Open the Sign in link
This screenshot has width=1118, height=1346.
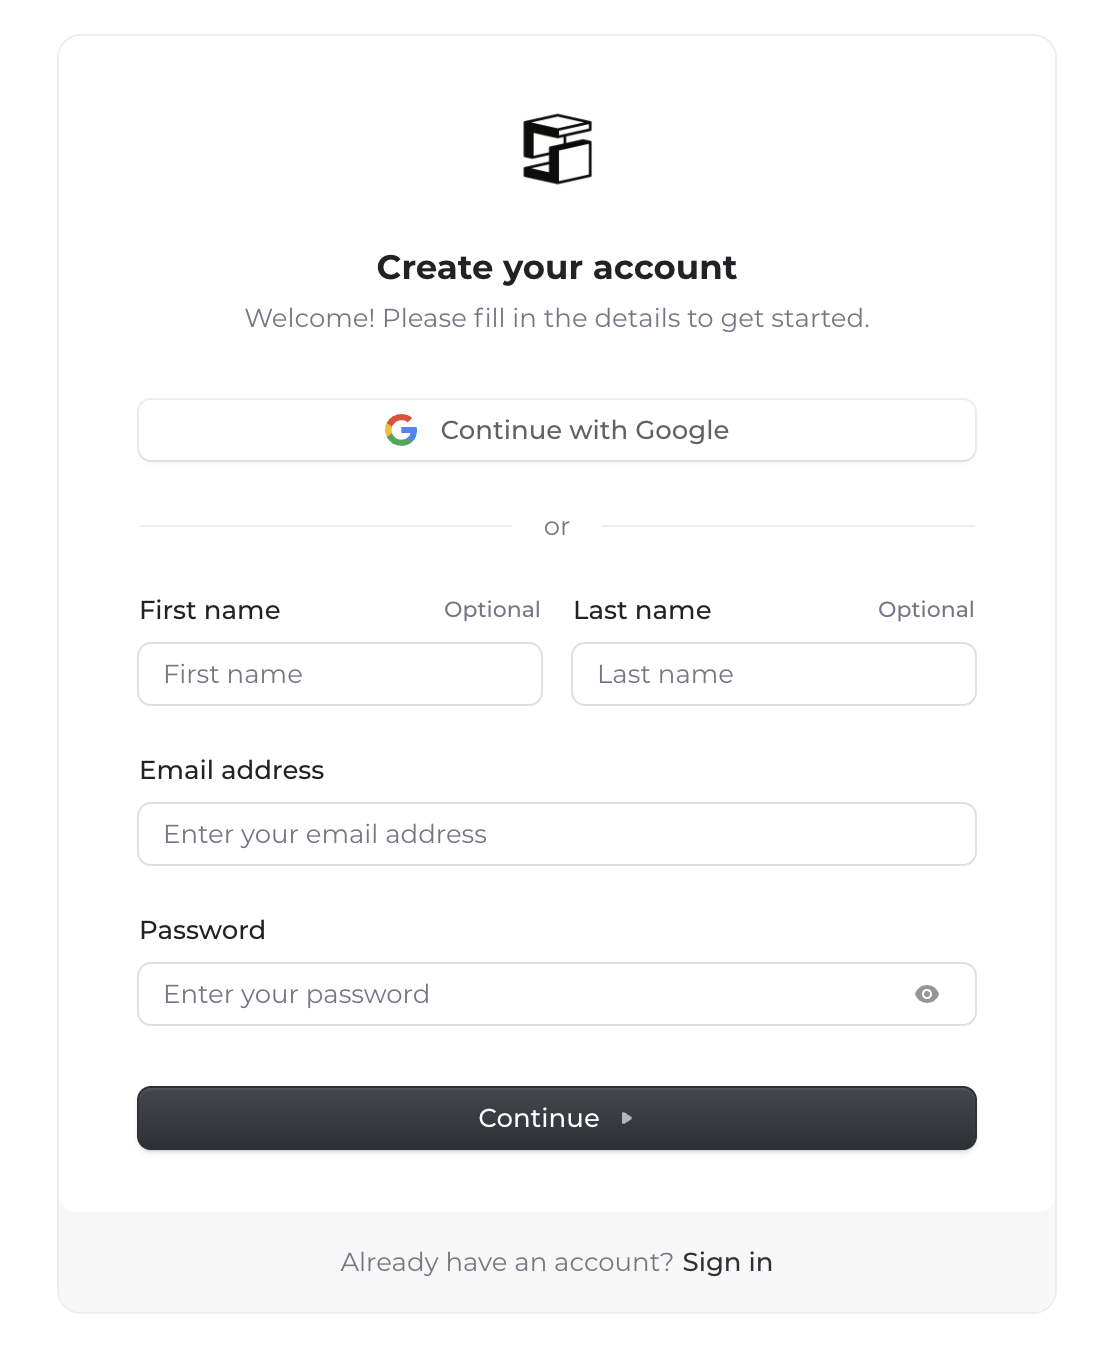pyautogui.click(x=727, y=1262)
